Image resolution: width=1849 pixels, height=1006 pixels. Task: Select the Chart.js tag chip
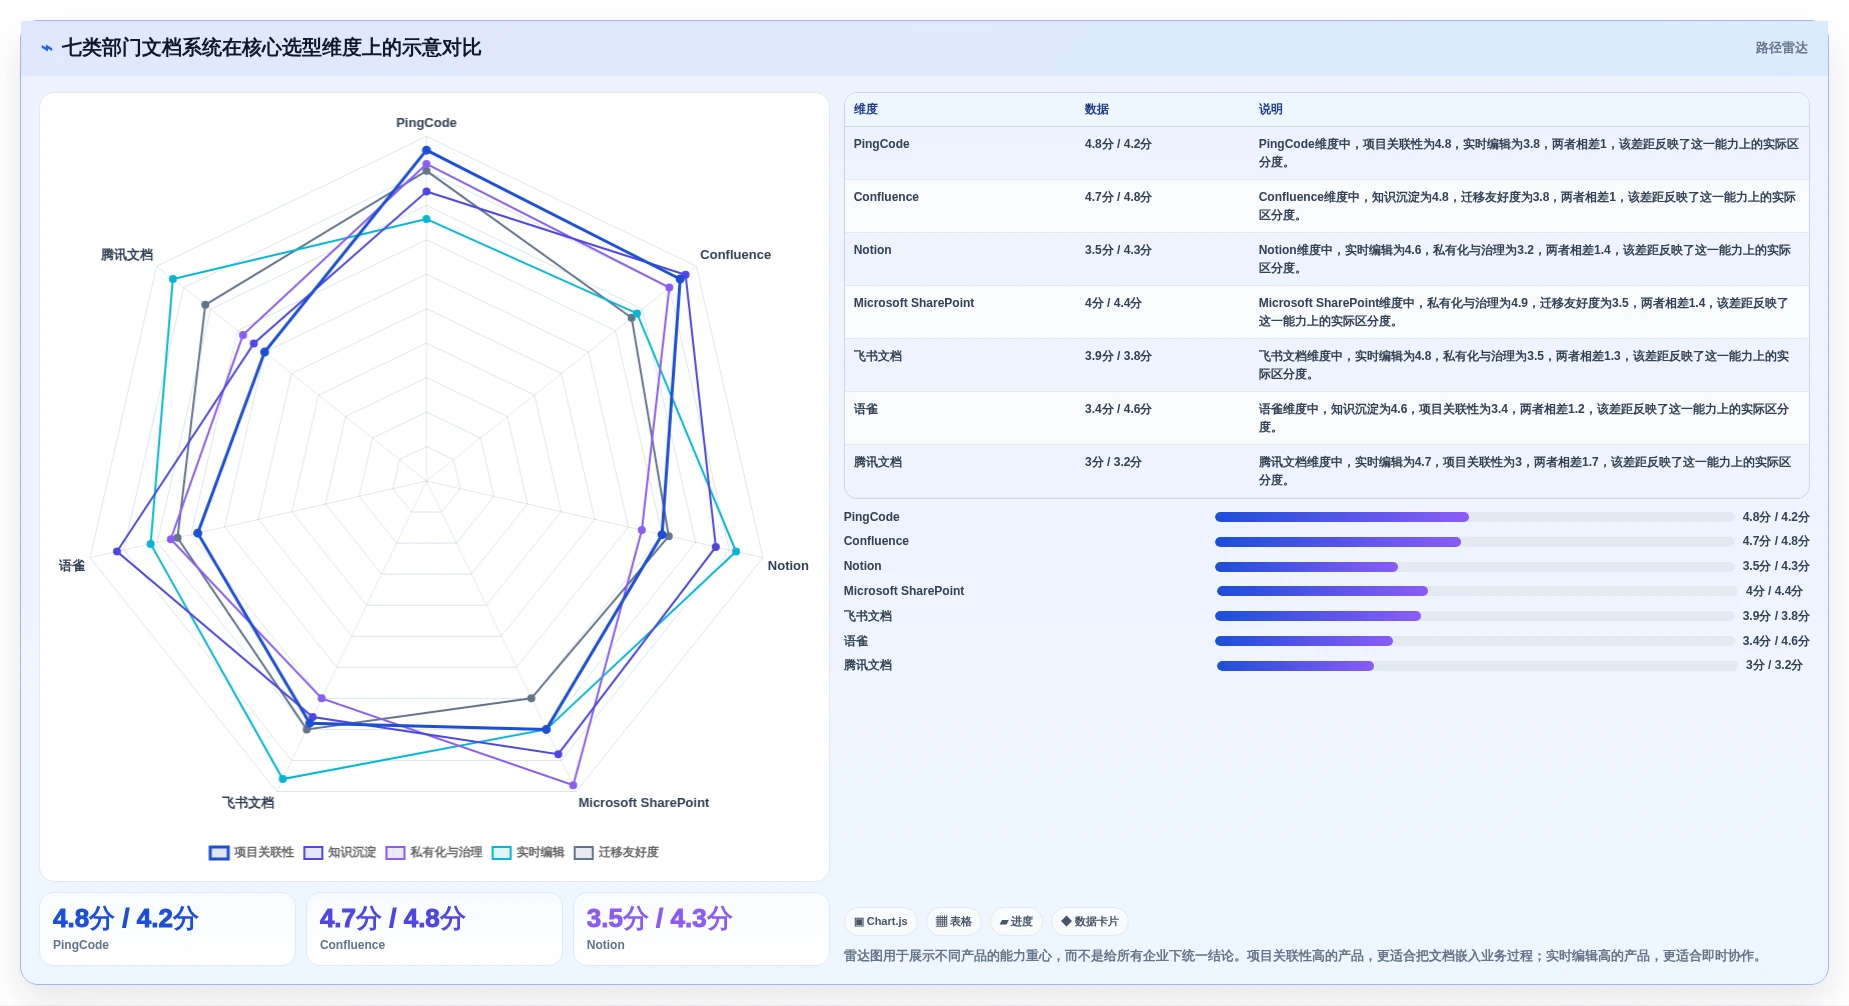(881, 921)
